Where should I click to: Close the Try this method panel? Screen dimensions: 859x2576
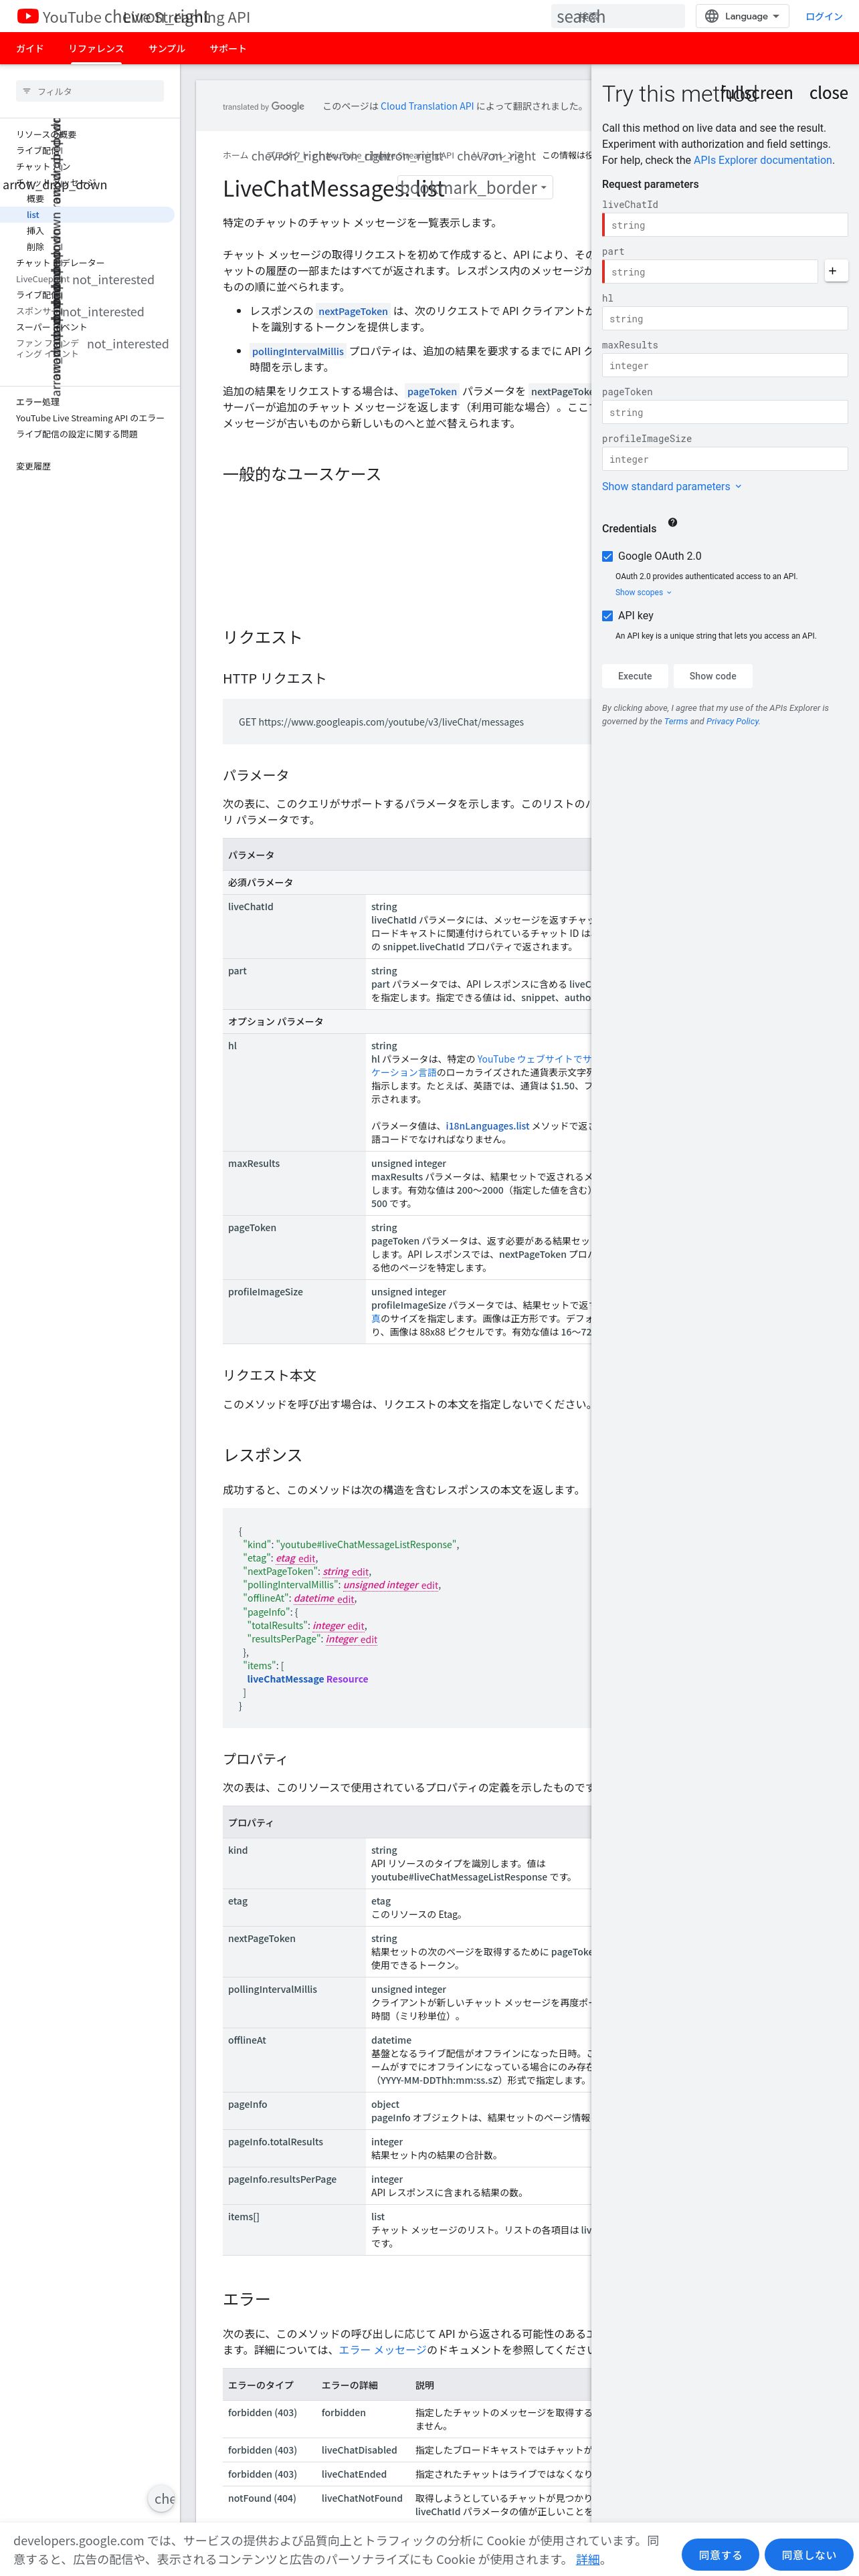(x=828, y=93)
